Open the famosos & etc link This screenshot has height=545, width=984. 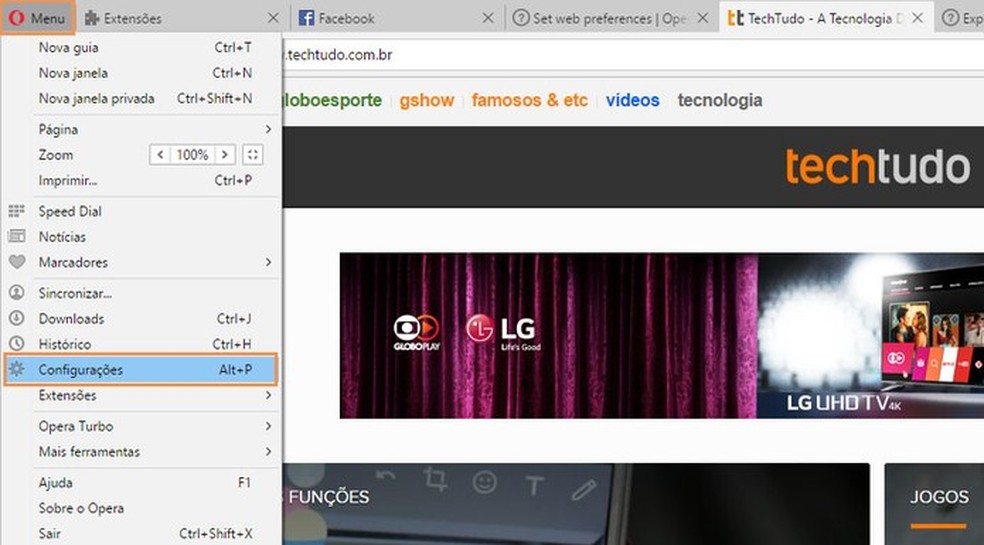(530, 100)
